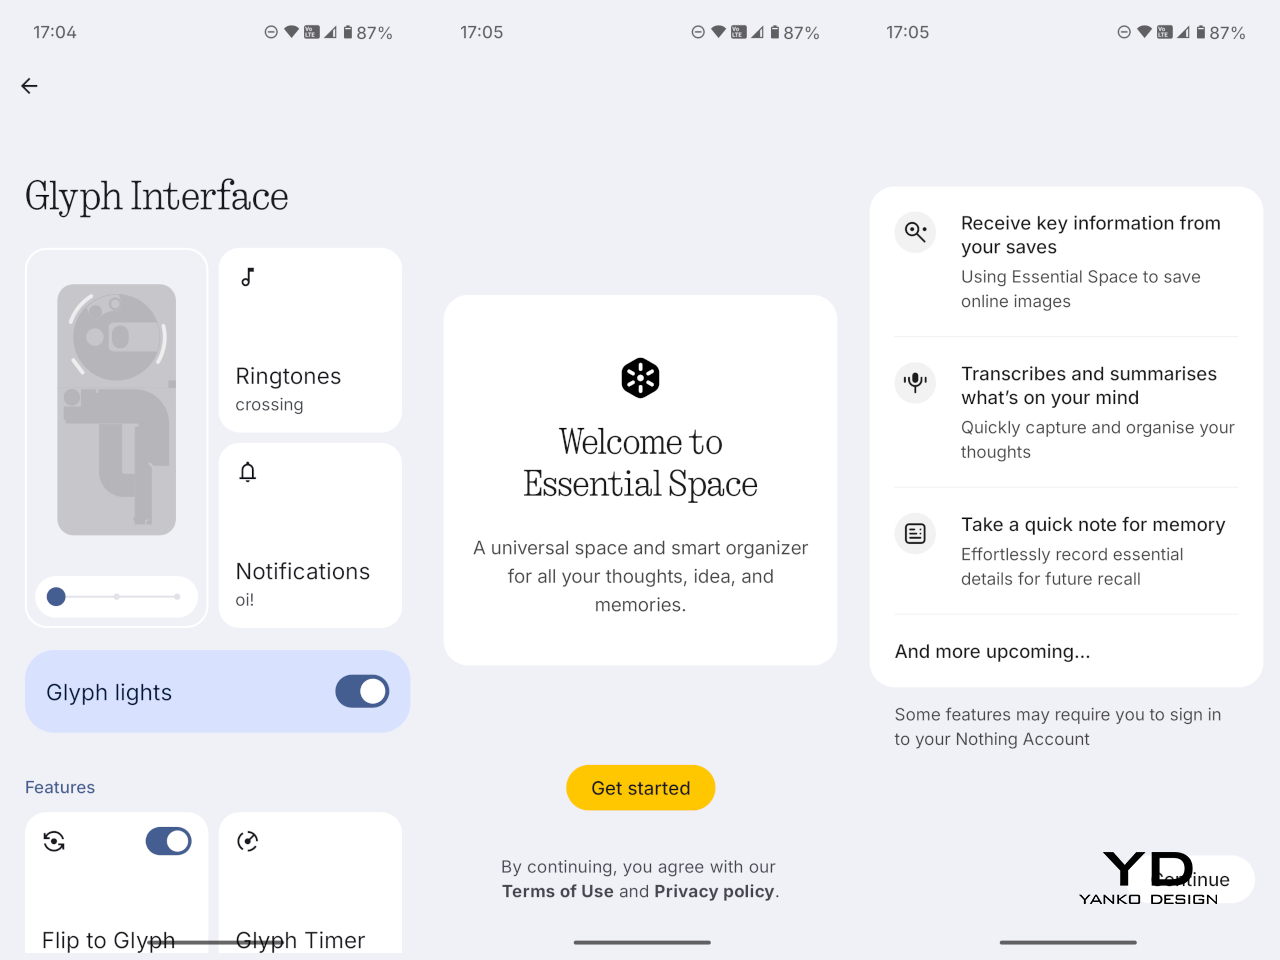Open the Notifications card
The image size is (1280, 960).
point(310,535)
